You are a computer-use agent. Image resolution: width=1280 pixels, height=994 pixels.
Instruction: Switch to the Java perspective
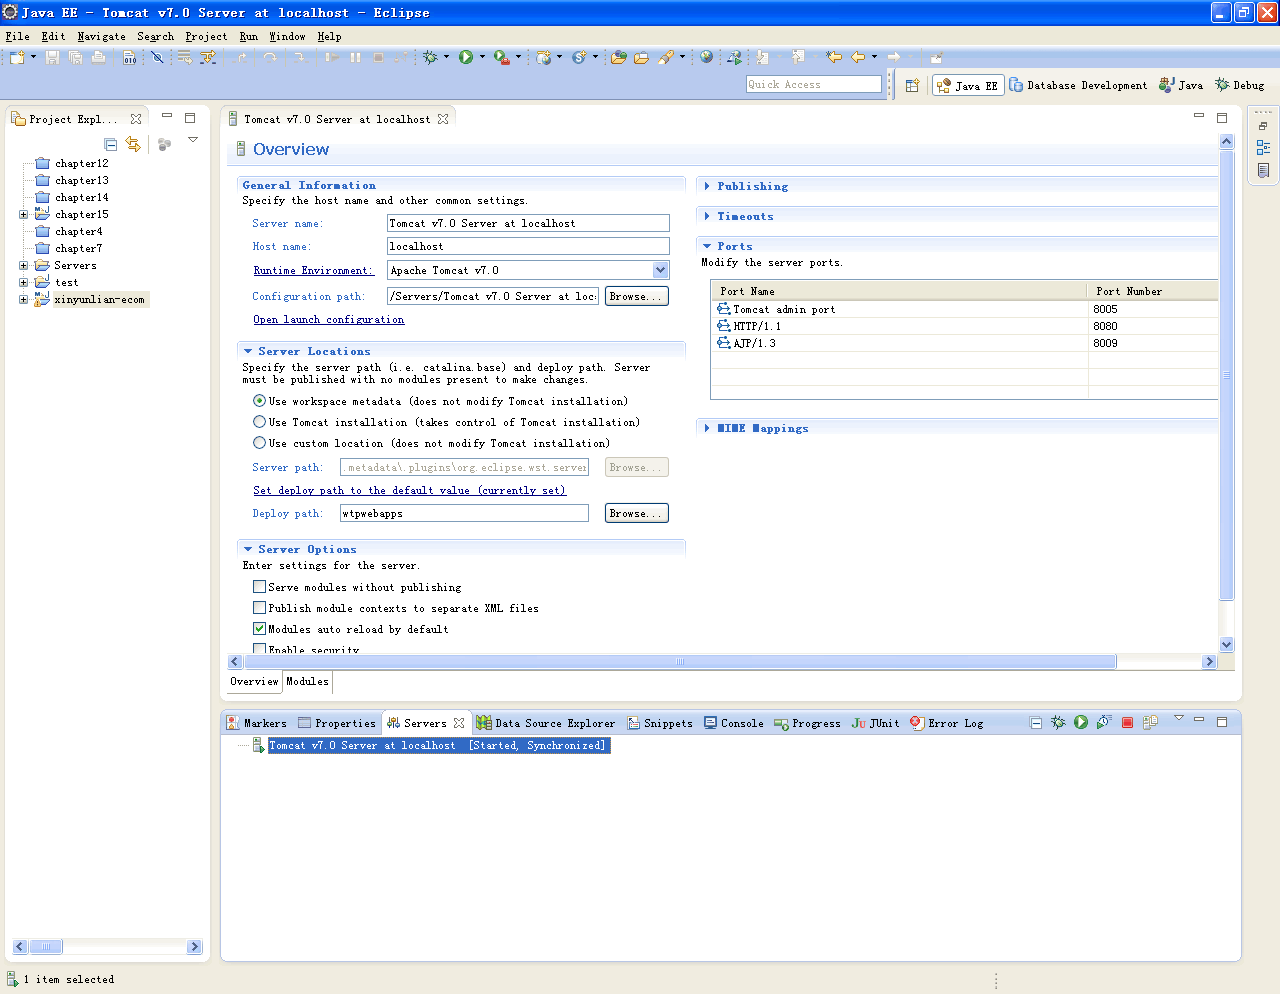point(1181,85)
